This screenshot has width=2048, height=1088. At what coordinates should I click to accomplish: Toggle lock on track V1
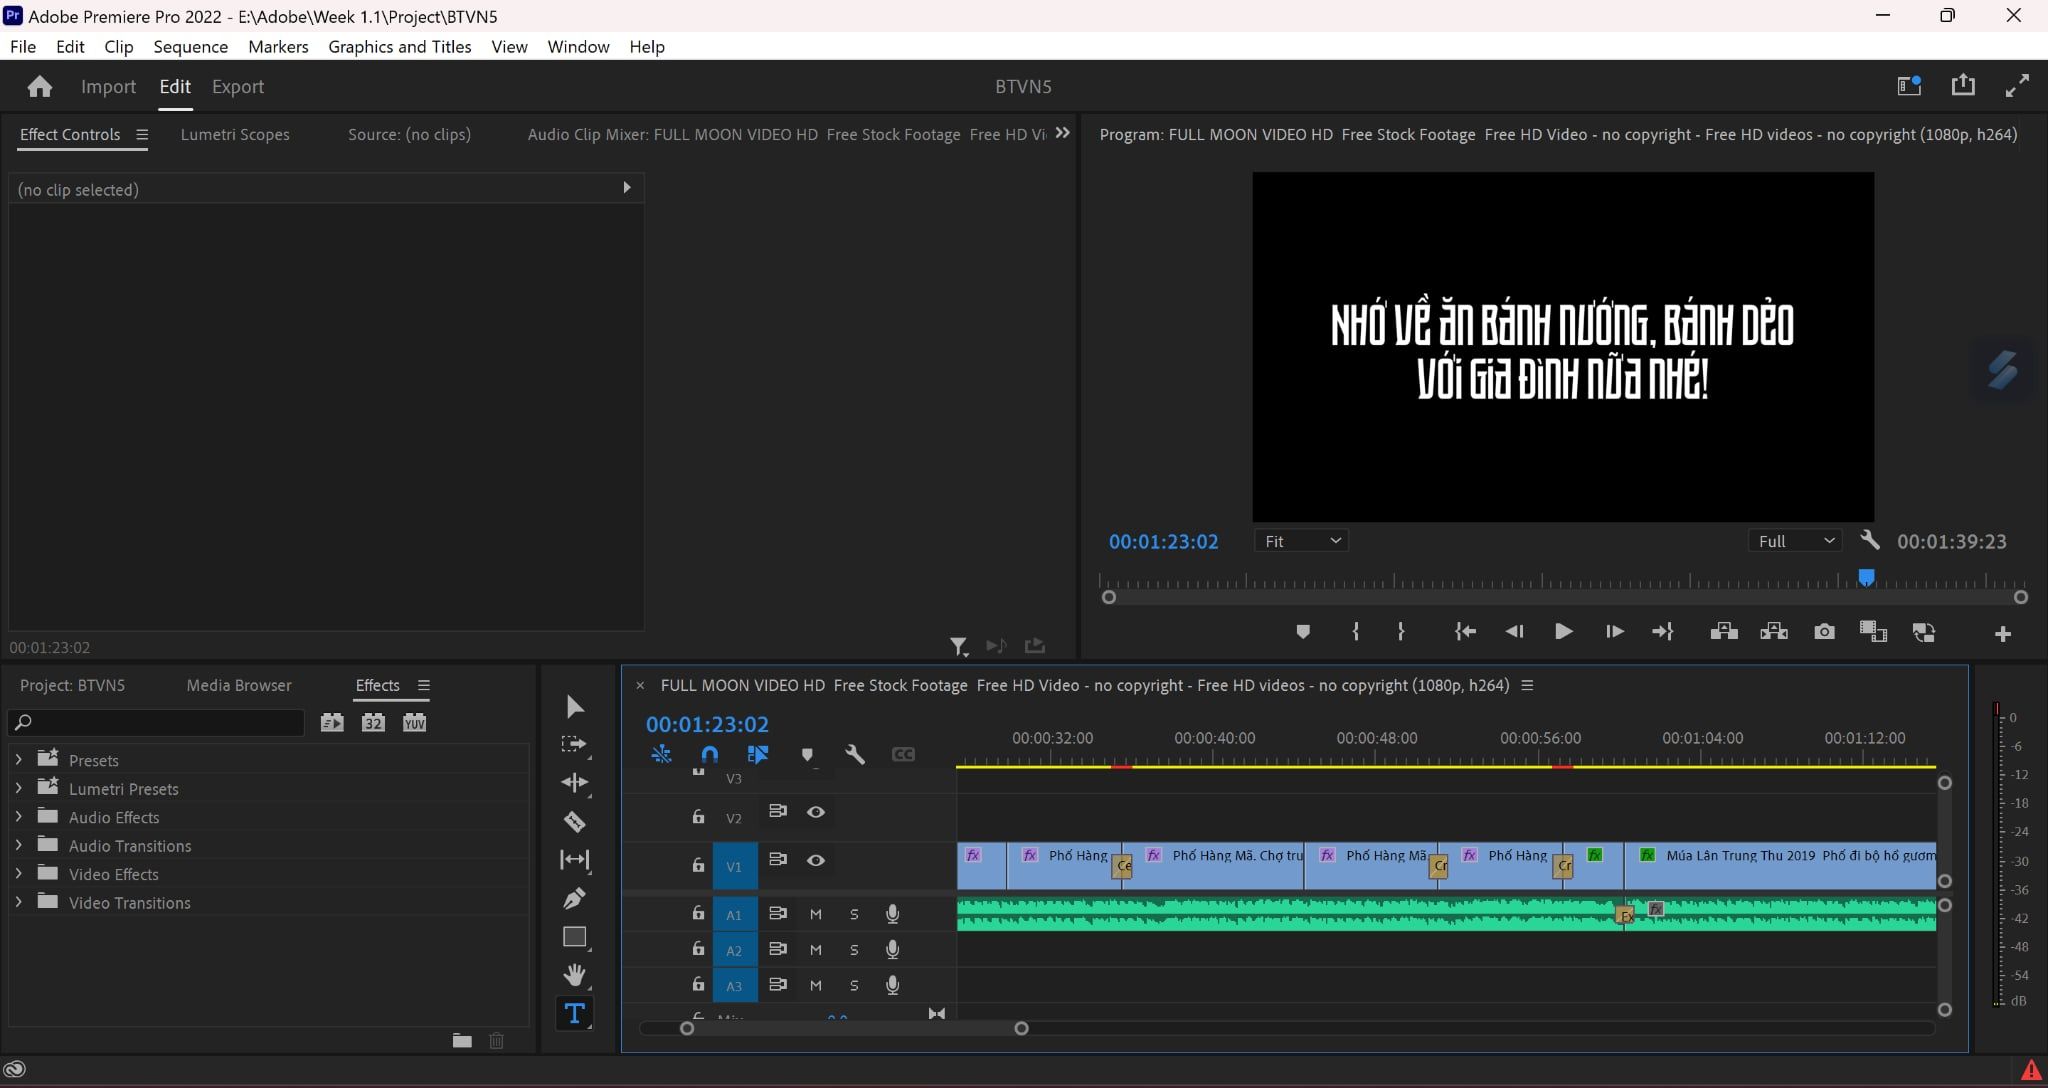tap(698, 865)
